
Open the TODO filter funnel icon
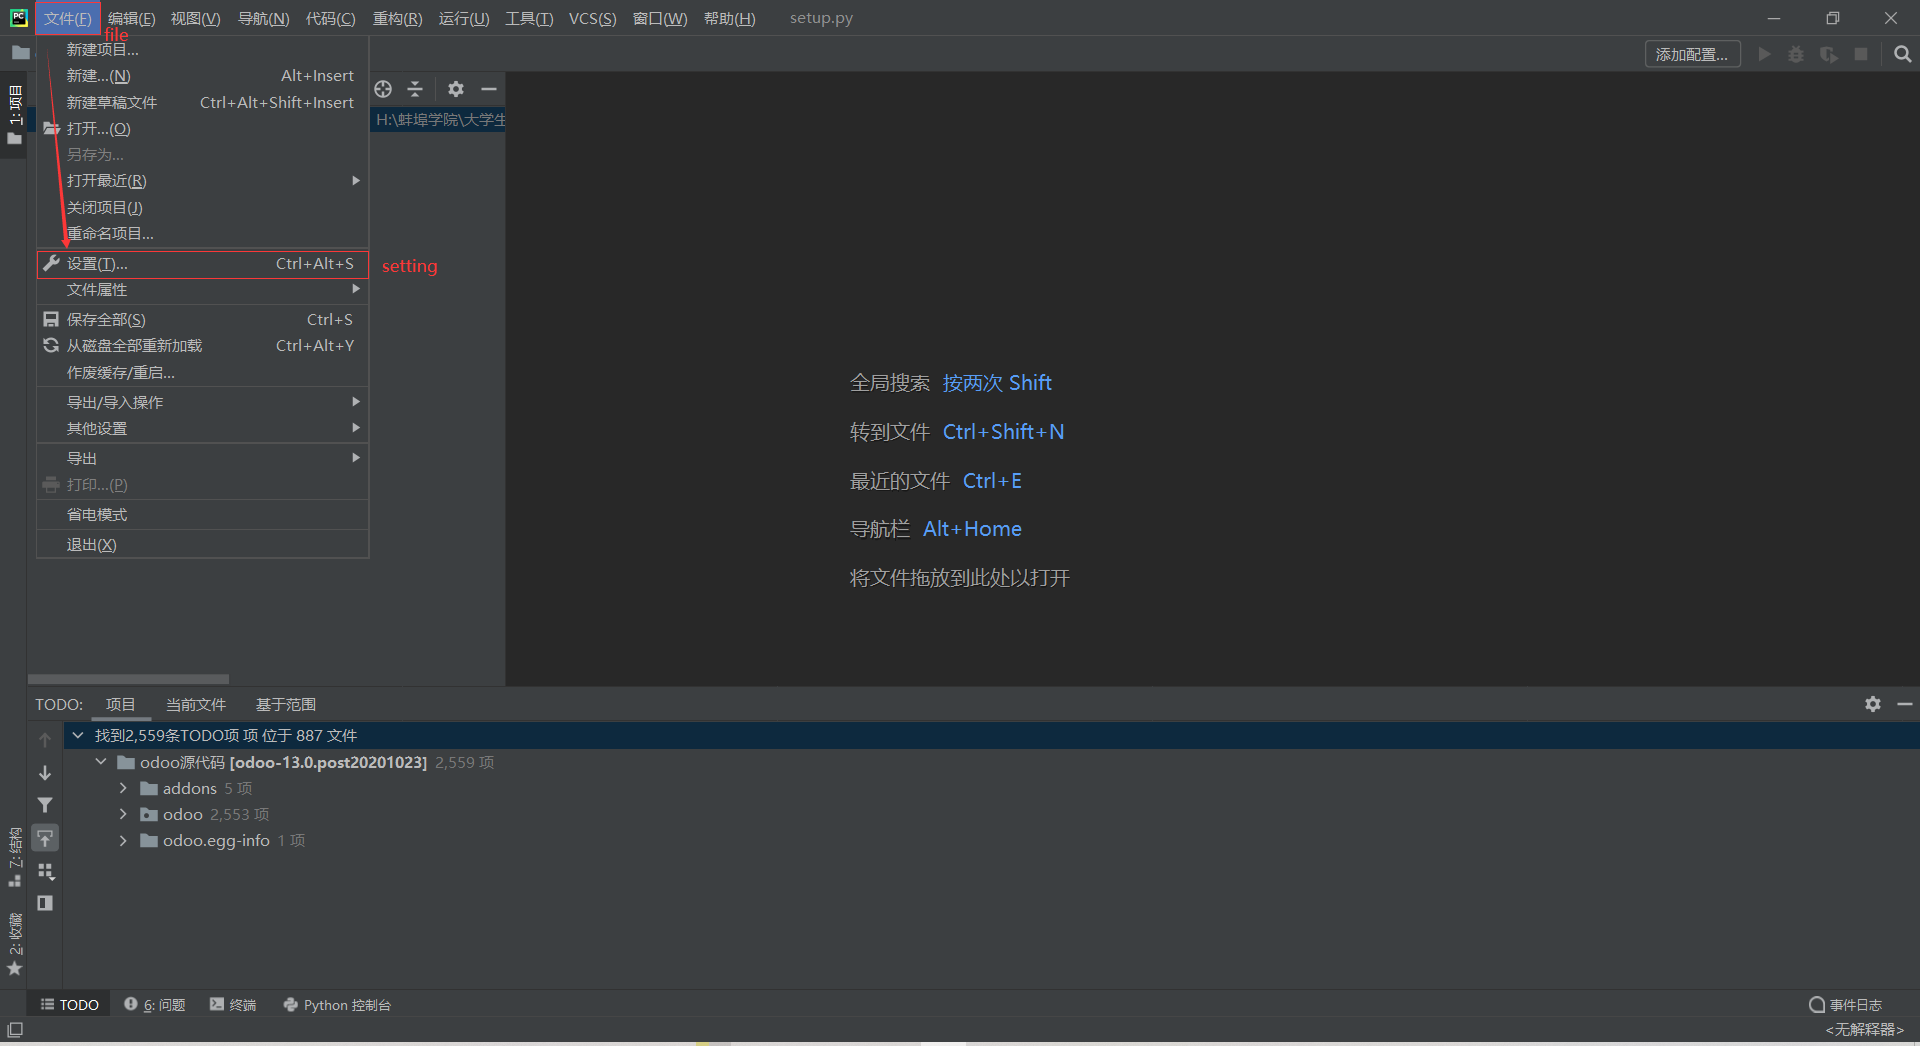[x=45, y=805]
